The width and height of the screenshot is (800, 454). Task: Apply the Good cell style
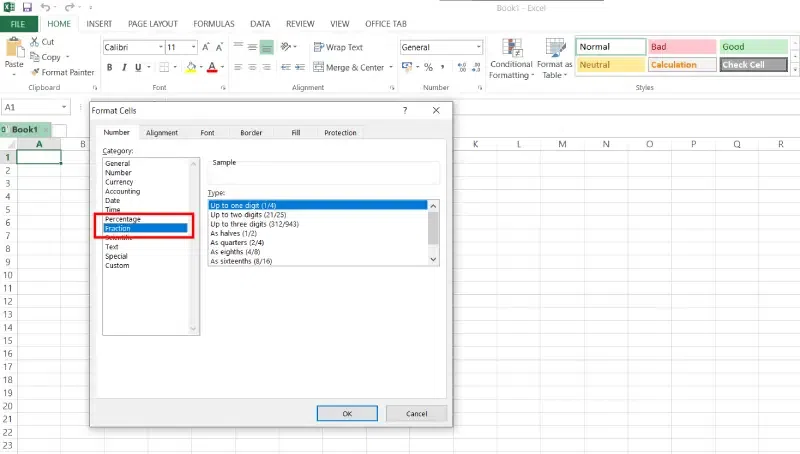tap(754, 47)
